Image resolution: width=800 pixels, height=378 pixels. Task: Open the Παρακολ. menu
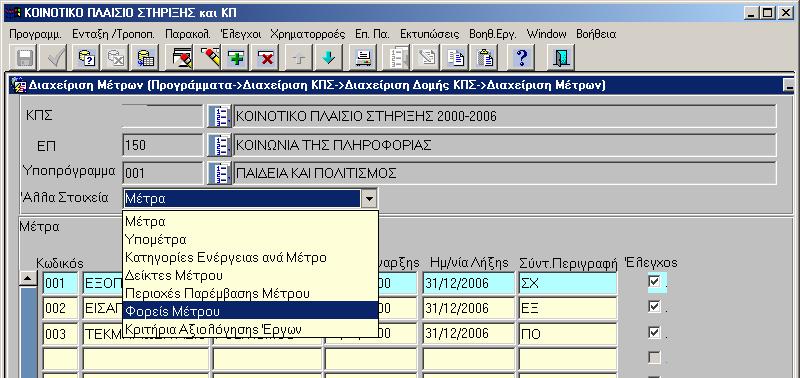click(188, 34)
